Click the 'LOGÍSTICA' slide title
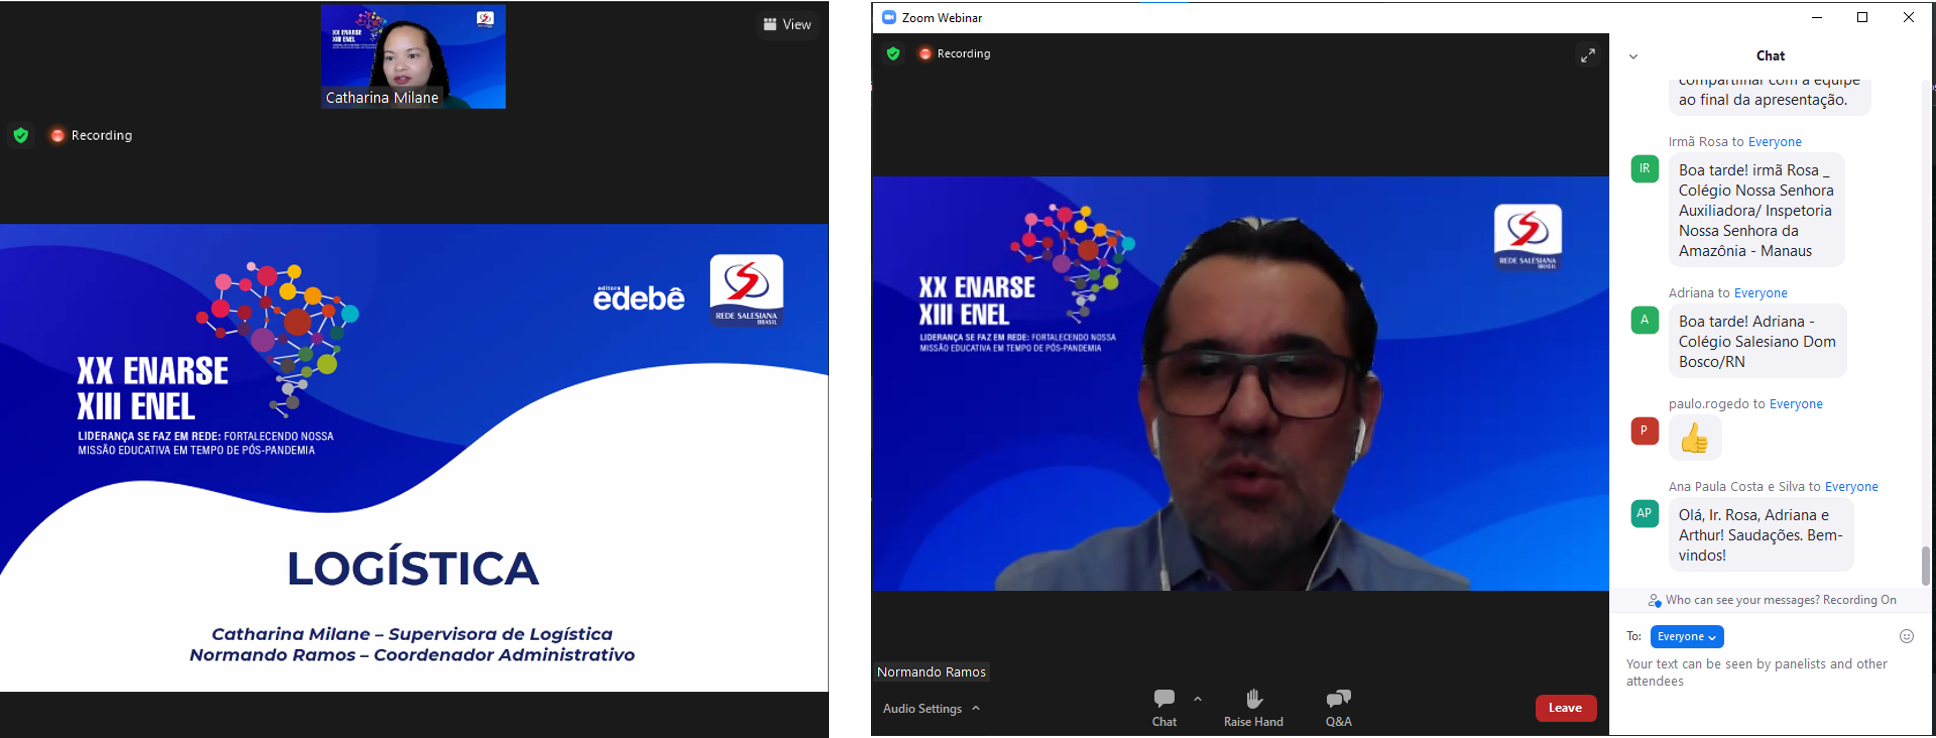Screen dimensions: 1936x738 (413, 568)
